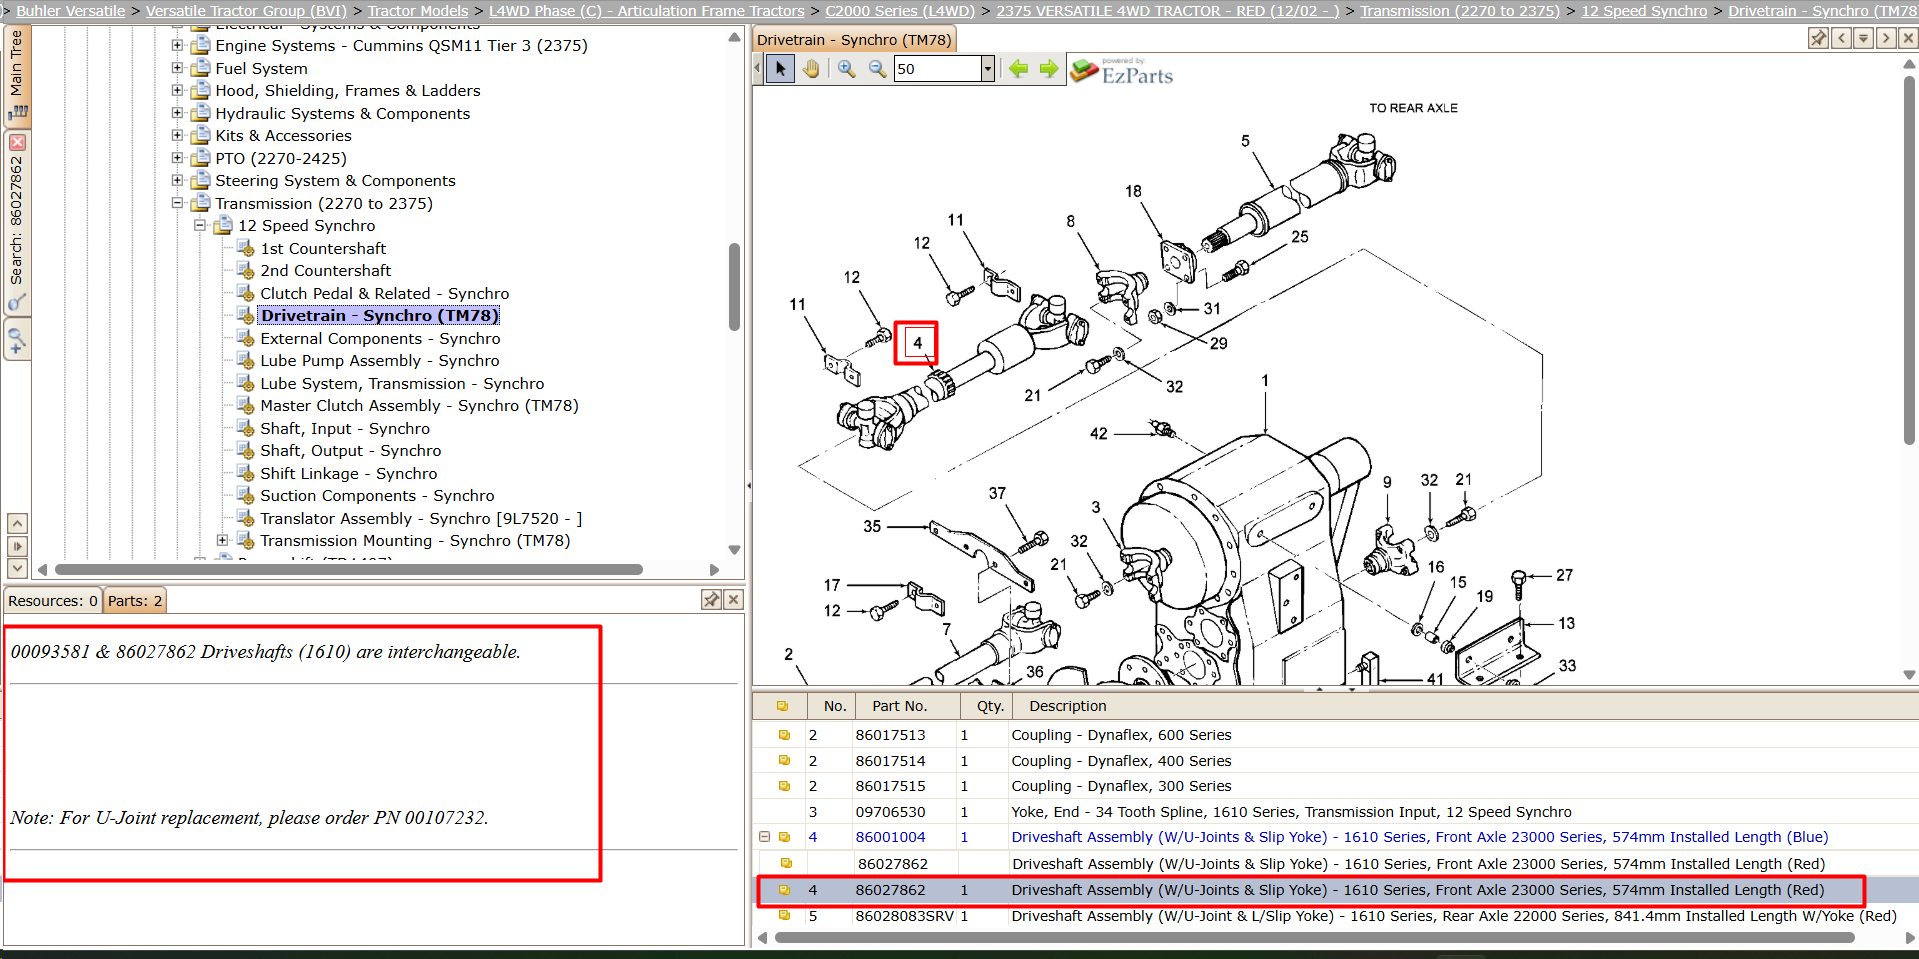Open the Resources: 0 tab
The width and height of the screenshot is (1919, 959).
pos(53,601)
